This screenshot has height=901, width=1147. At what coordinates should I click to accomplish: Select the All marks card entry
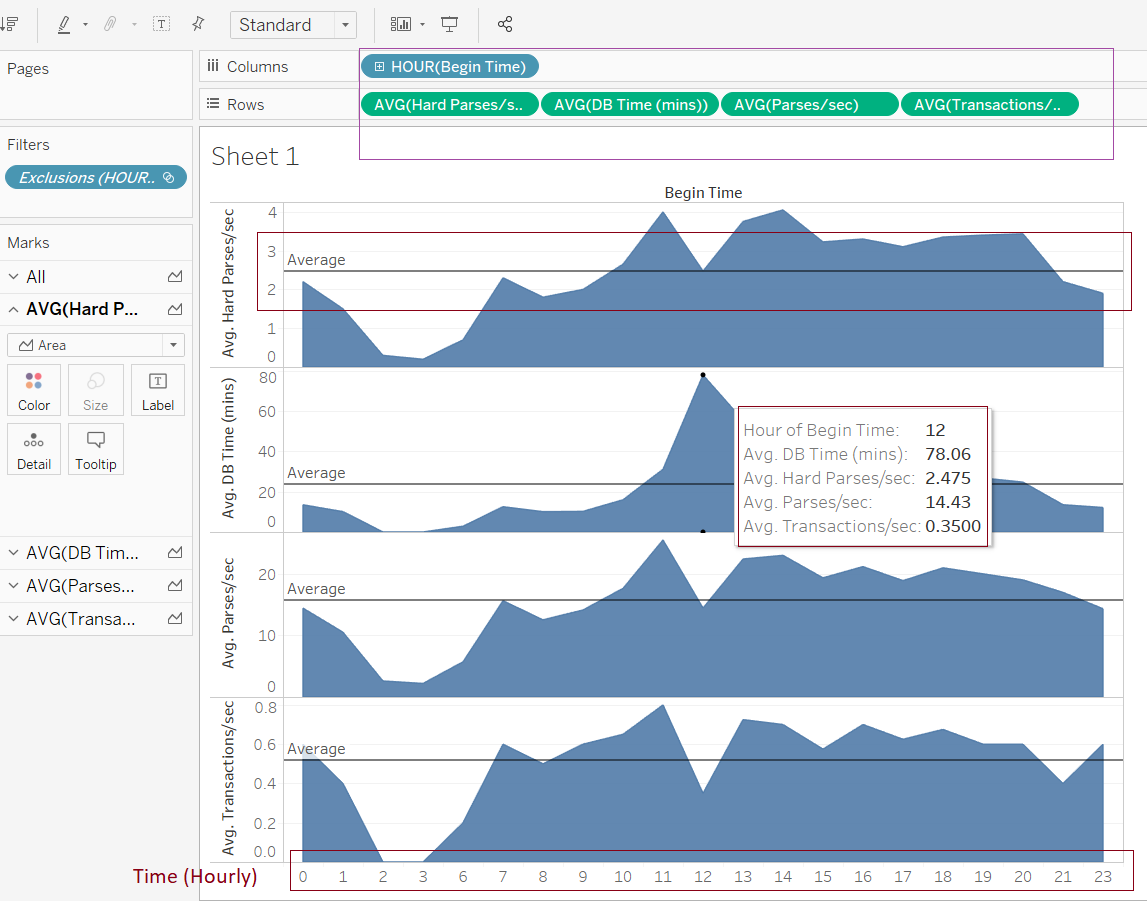(x=36, y=277)
